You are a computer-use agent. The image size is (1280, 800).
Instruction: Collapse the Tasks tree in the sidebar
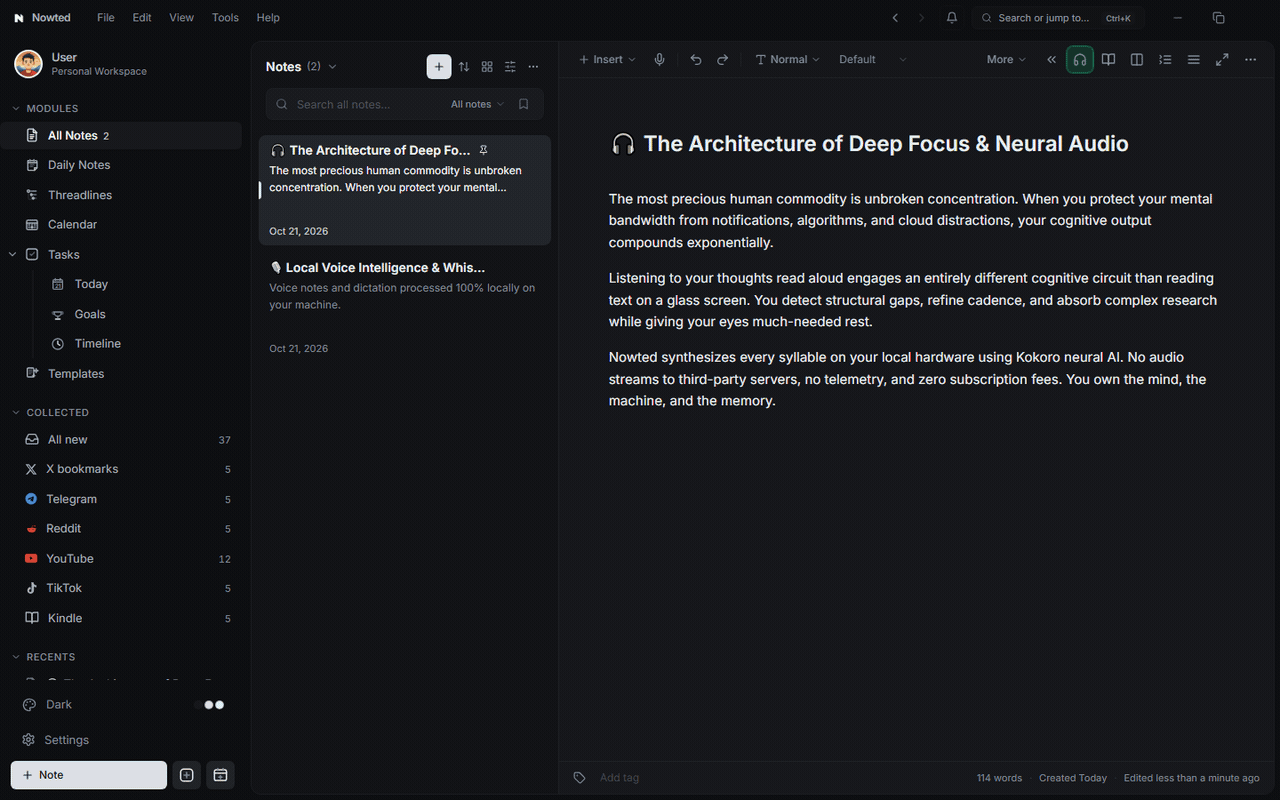coord(13,255)
